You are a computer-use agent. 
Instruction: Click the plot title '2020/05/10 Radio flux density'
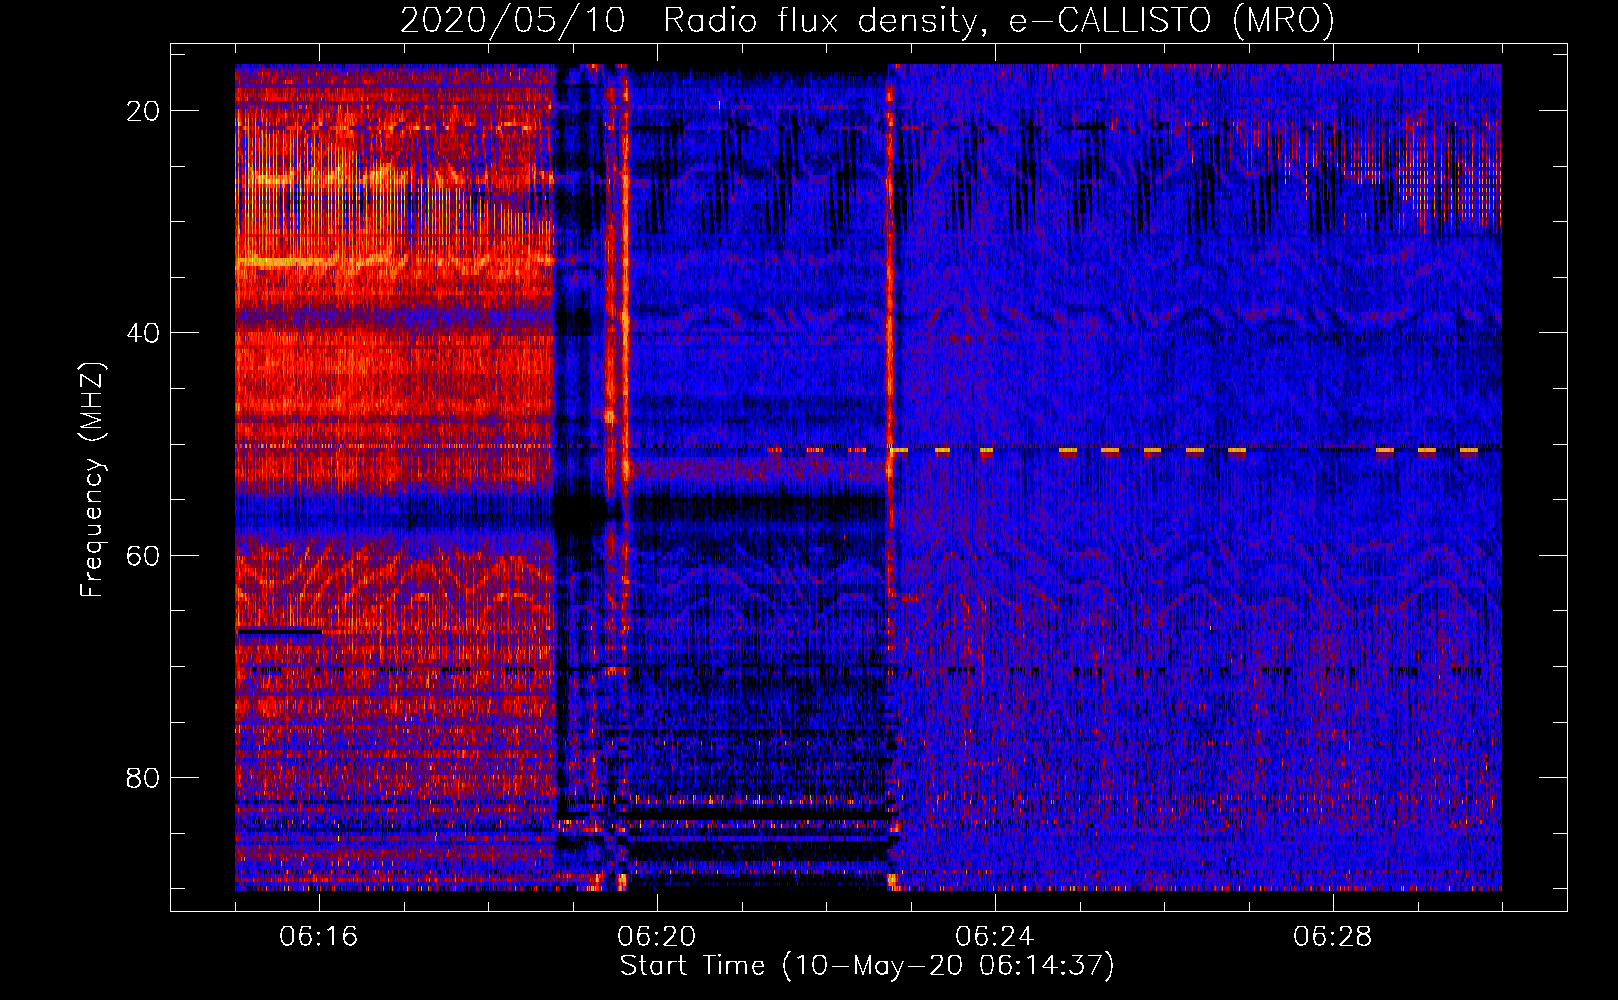pyautogui.click(x=867, y=20)
